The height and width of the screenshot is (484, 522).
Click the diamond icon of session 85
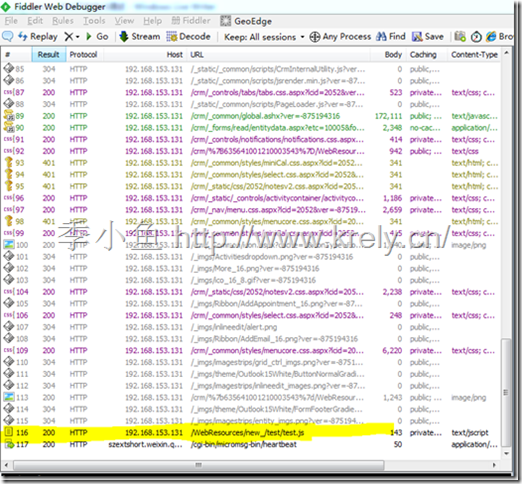[x=8, y=68]
